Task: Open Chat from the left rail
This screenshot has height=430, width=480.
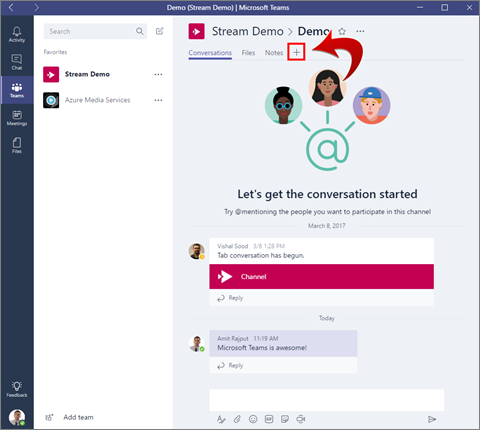Action: click(x=17, y=62)
